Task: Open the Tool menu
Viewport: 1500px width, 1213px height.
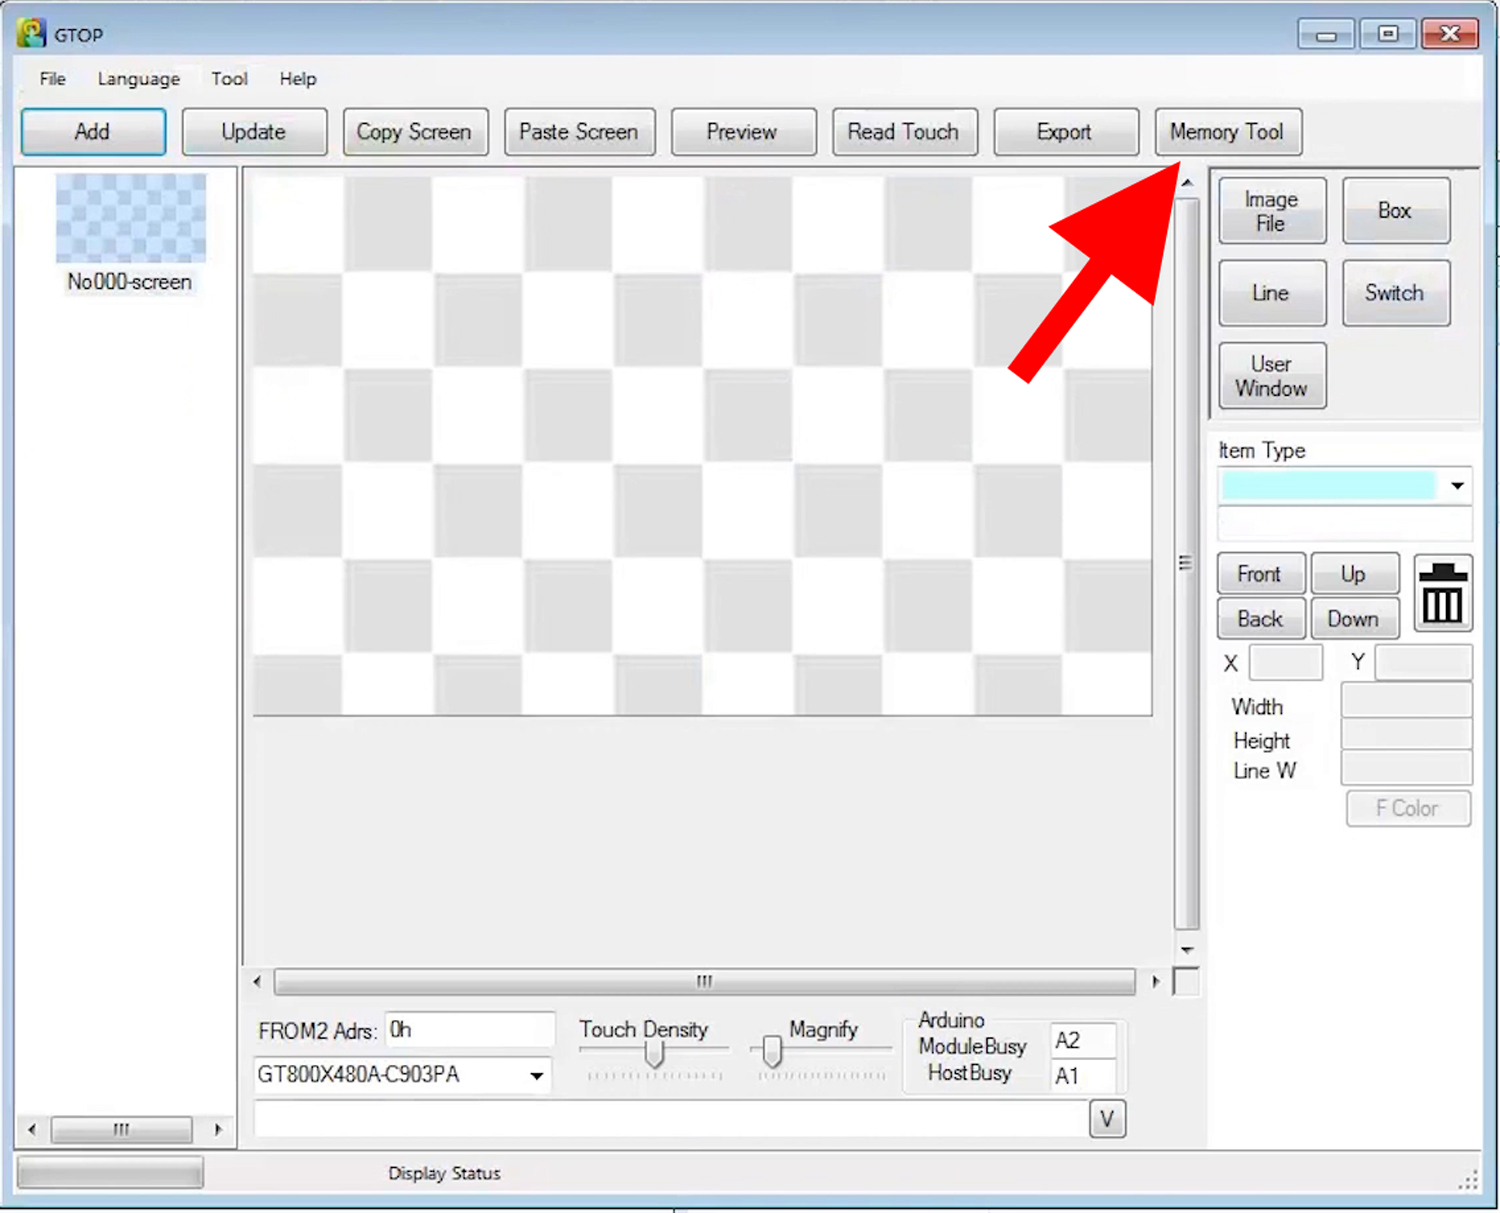Action: click(229, 79)
